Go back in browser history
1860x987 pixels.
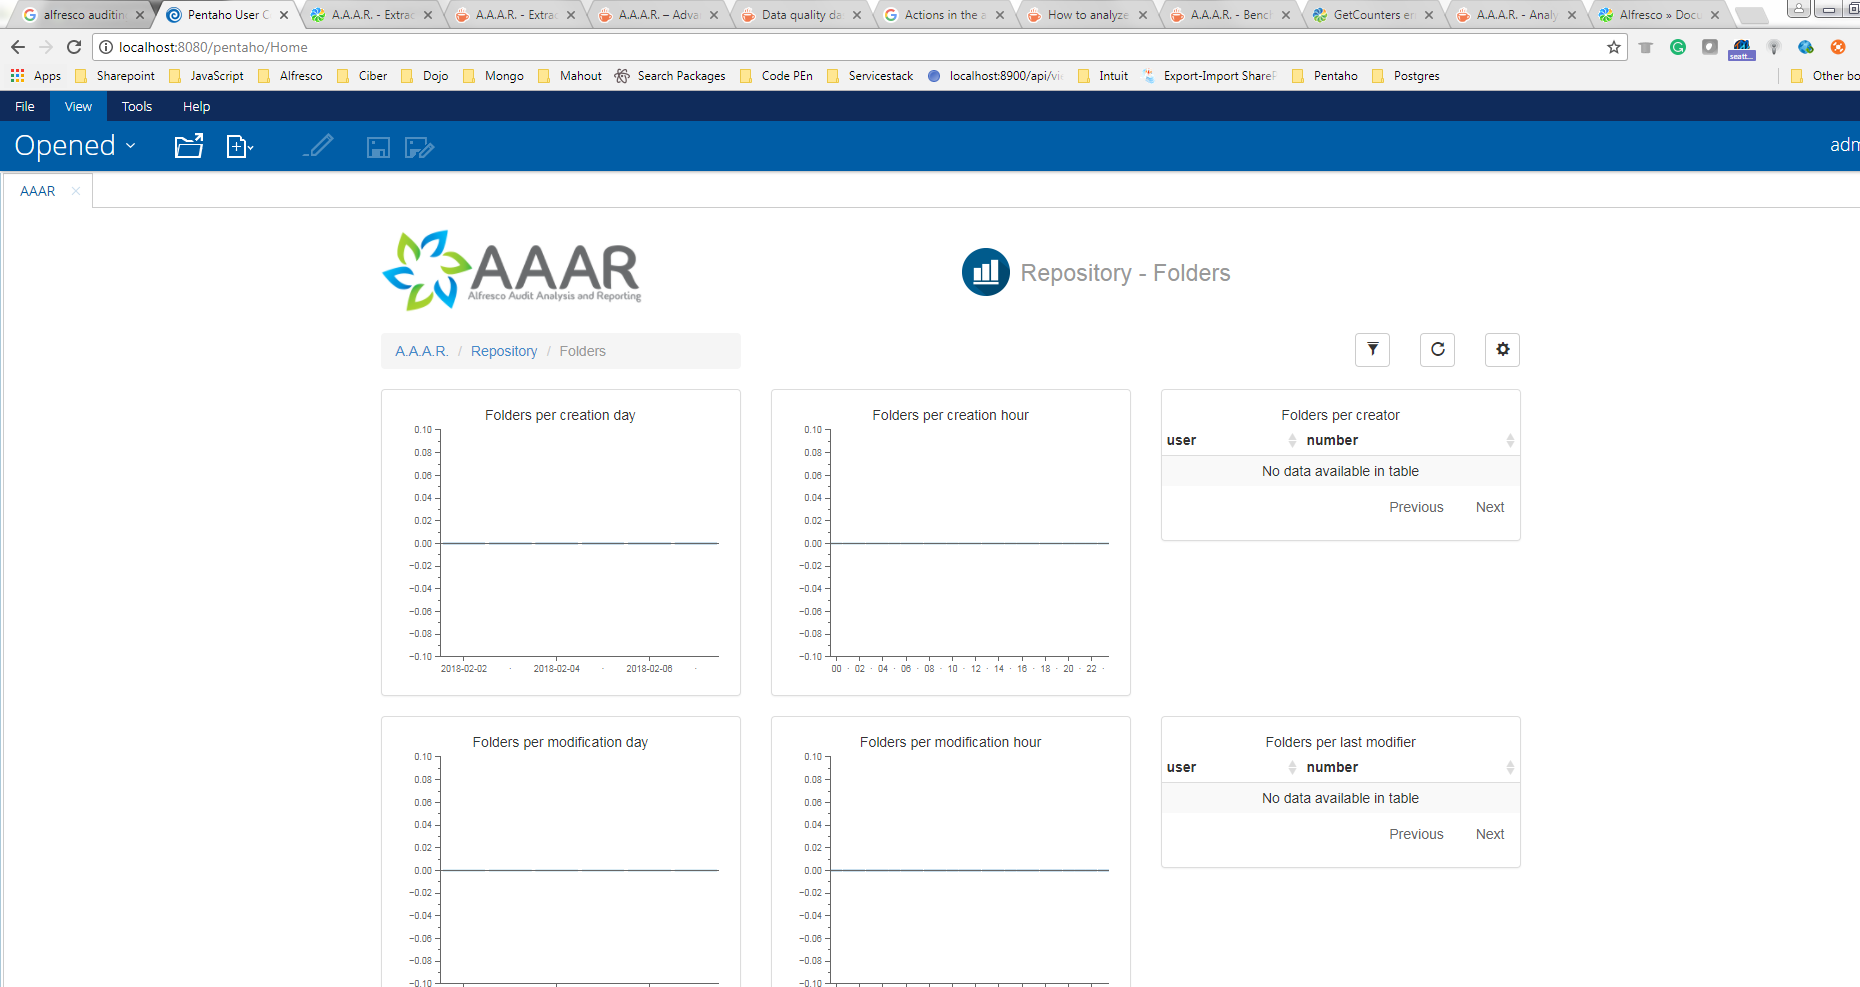[18, 47]
